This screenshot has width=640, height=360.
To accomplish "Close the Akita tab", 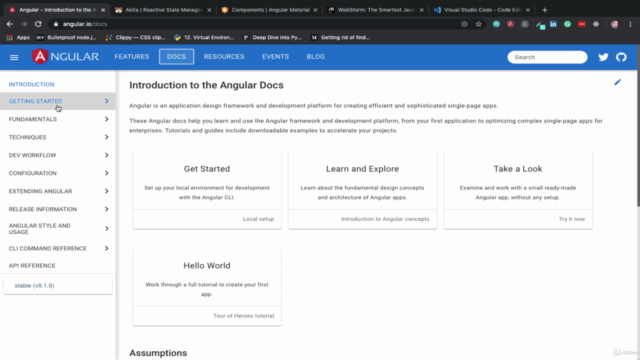I will point(209,10).
